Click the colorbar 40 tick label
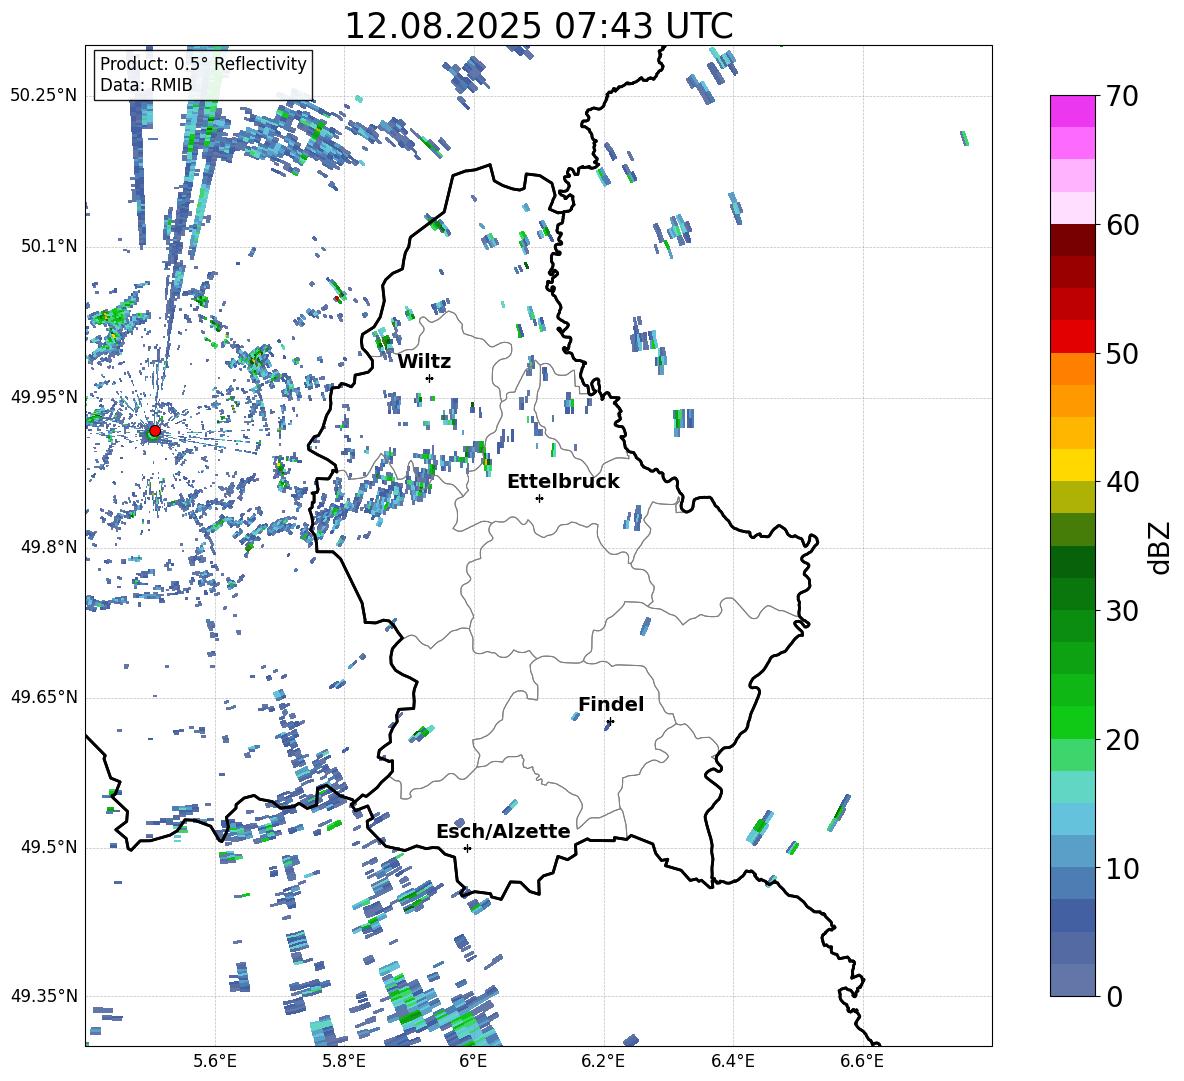Screen dimensions: 1184x1081 click(1123, 482)
